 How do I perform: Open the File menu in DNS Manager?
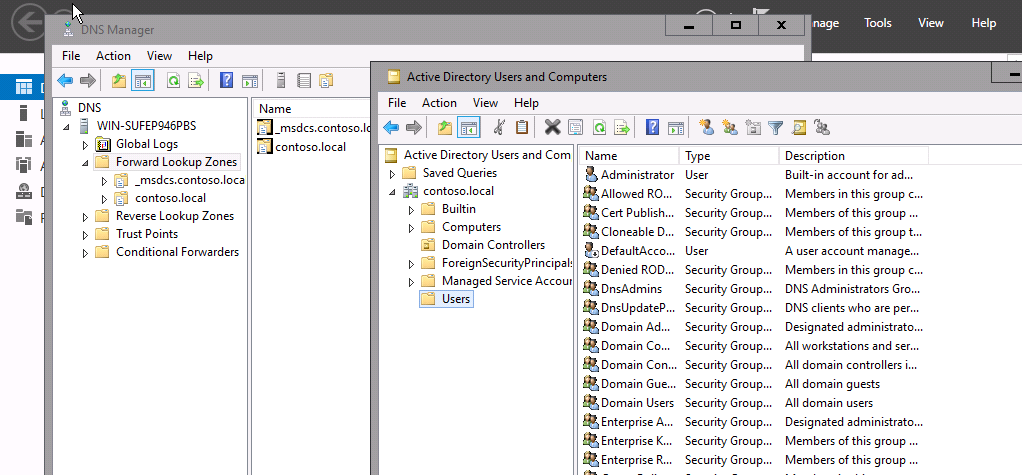point(71,56)
